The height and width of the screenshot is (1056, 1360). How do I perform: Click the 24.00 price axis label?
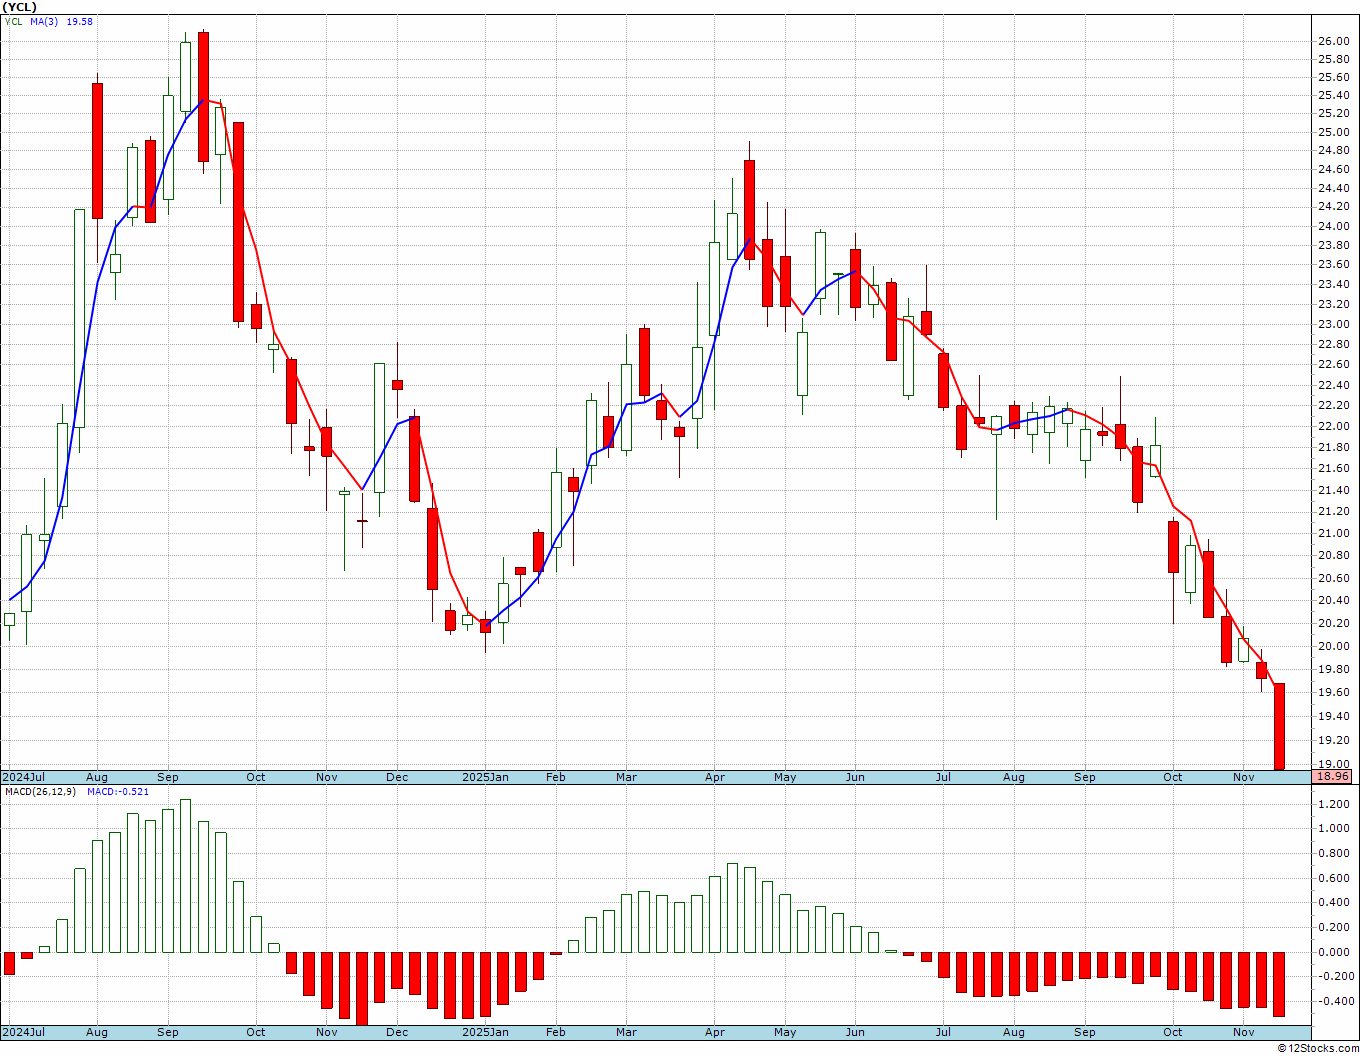[x=1333, y=226]
